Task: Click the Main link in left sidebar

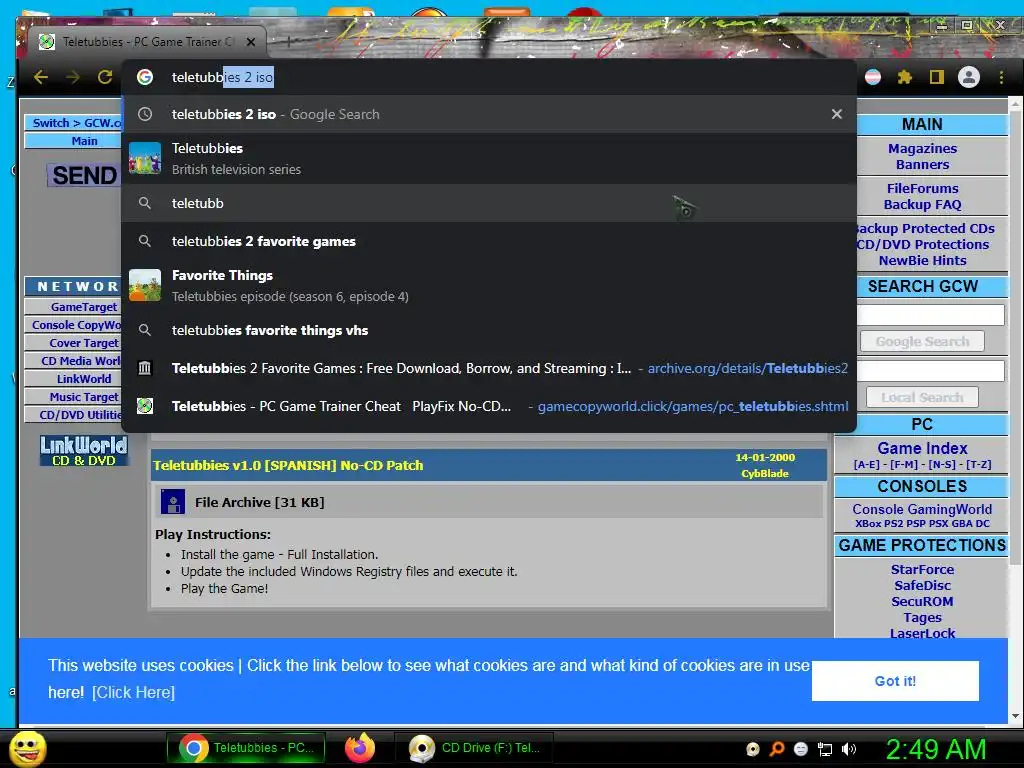Action: (84, 141)
